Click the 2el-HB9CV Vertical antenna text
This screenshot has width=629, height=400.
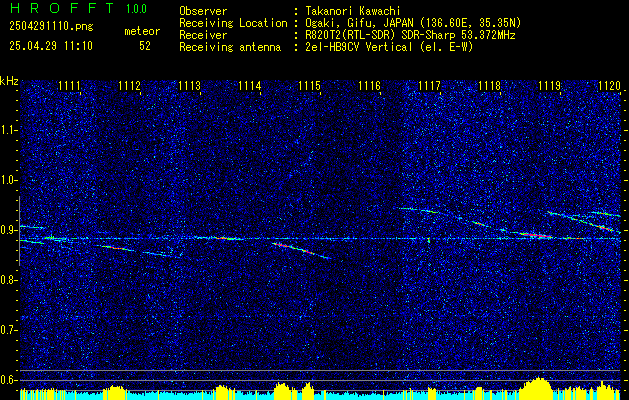point(389,47)
